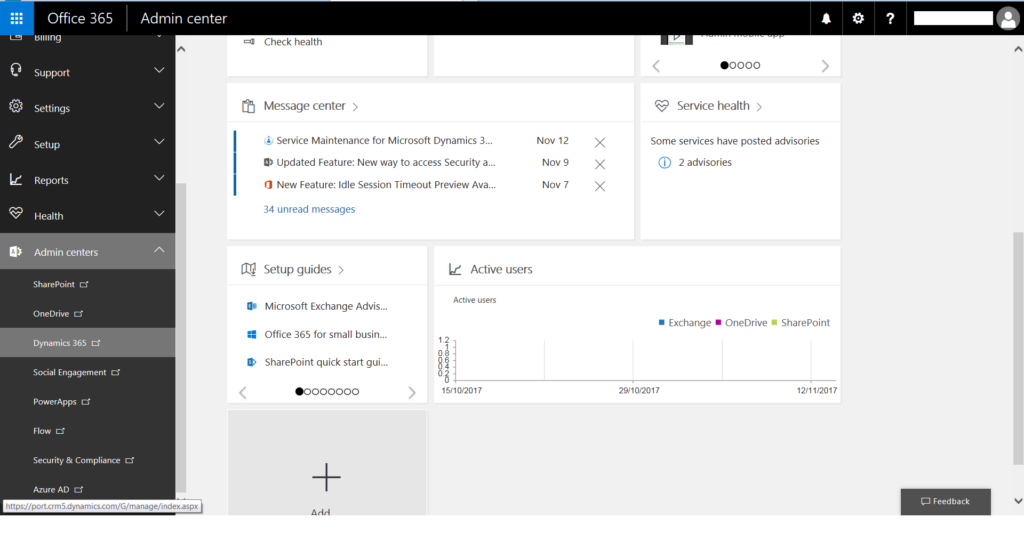1024x550 pixels.
Task: Select second dot in top carousel pager
Action: 733,65
